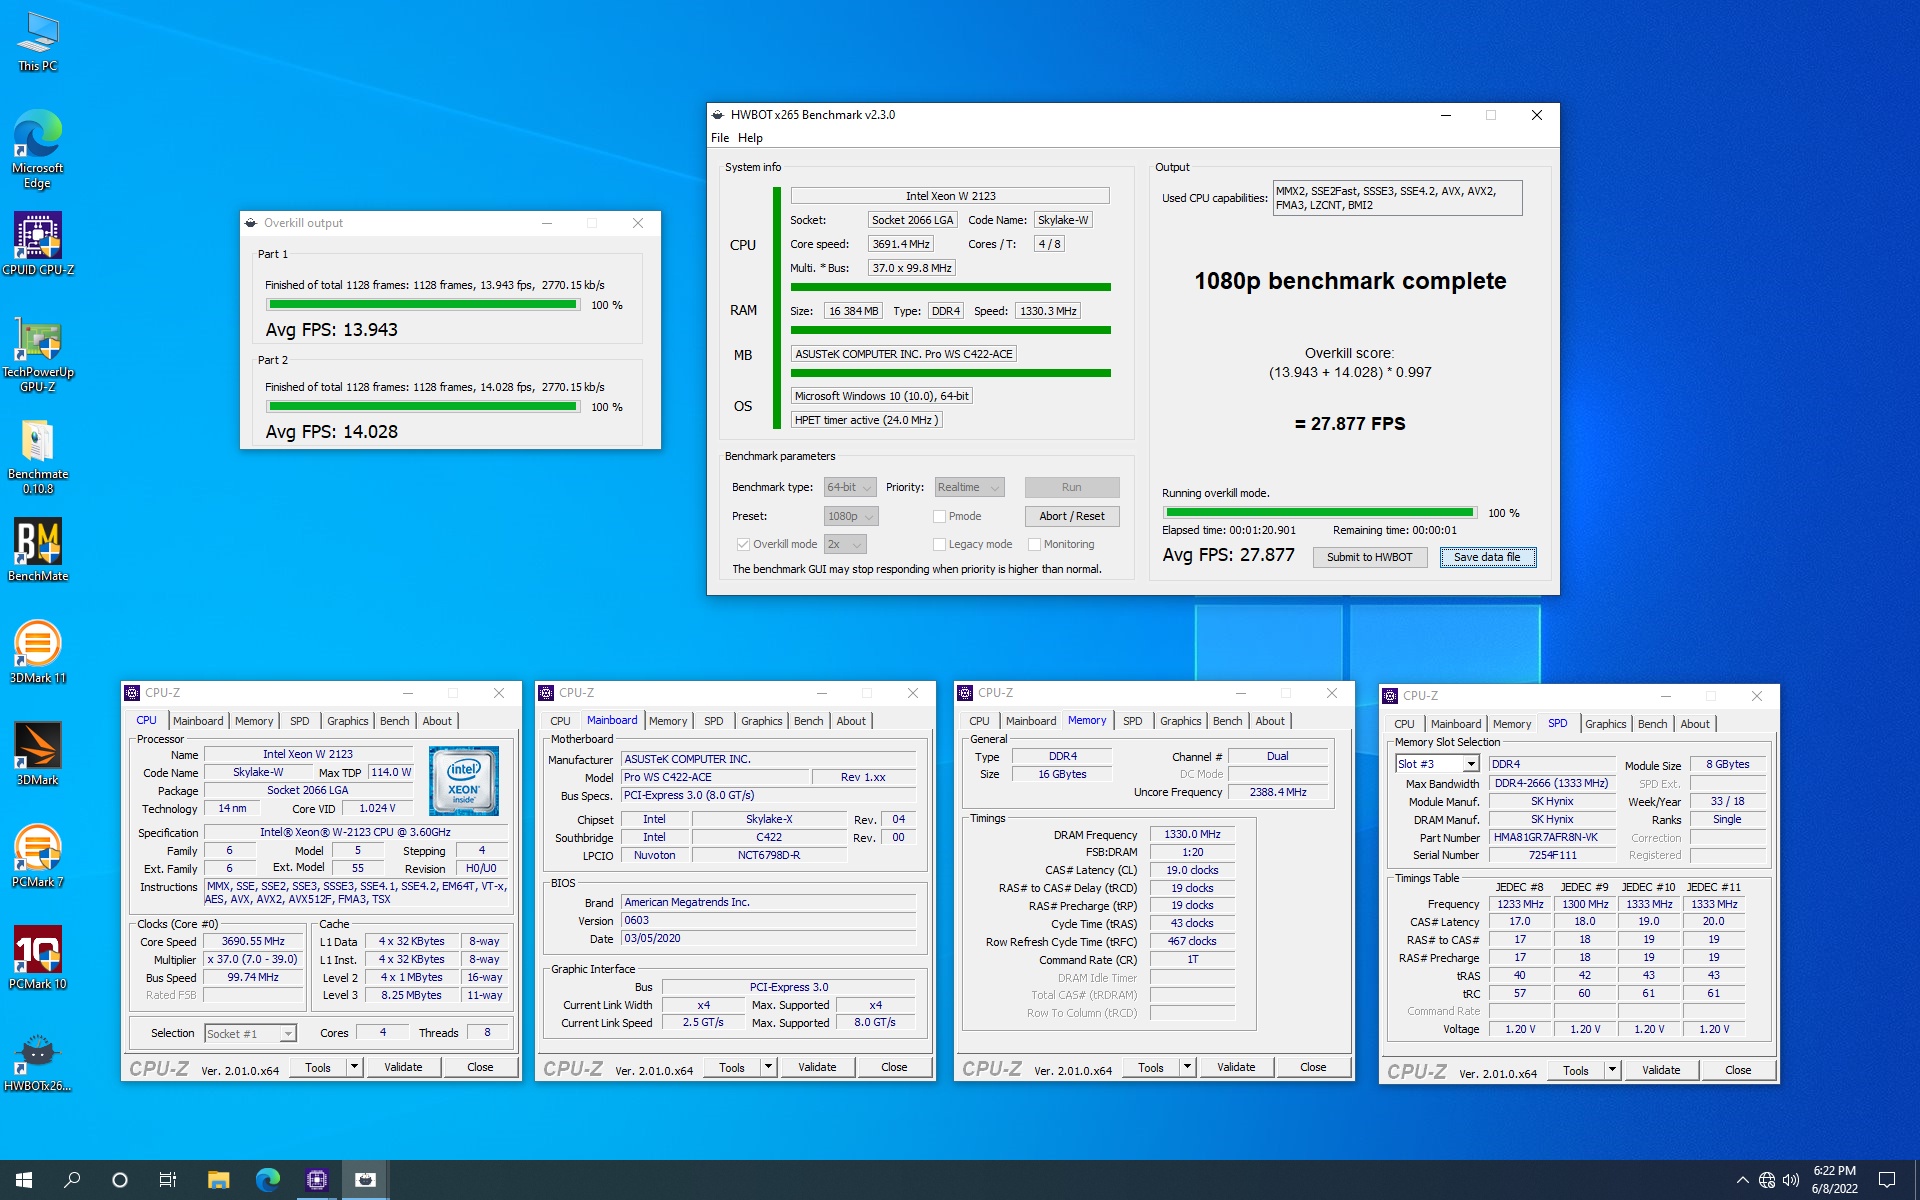The width and height of the screenshot is (1920, 1200).
Task: Open File Explorer from taskbar
Action: (218, 1180)
